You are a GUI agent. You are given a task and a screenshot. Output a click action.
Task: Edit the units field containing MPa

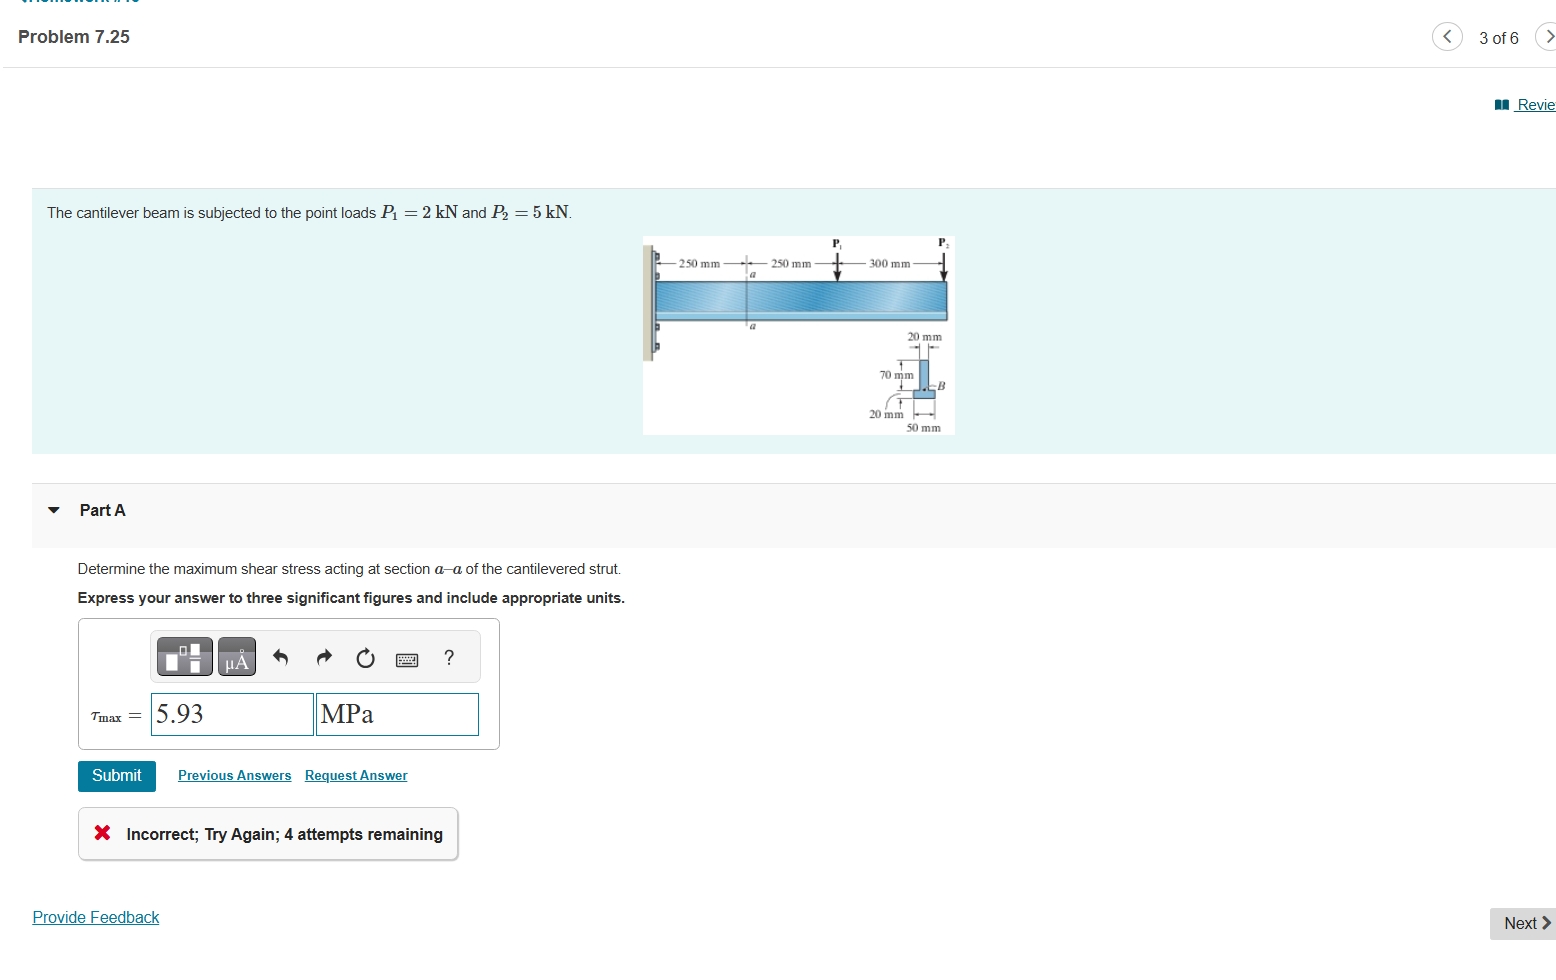(x=397, y=714)
